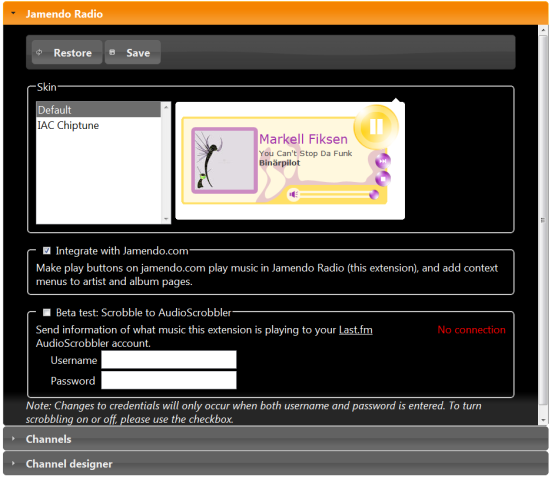
Task: Collapse the Jamendo Radio section
Action: tap(13, 13)
